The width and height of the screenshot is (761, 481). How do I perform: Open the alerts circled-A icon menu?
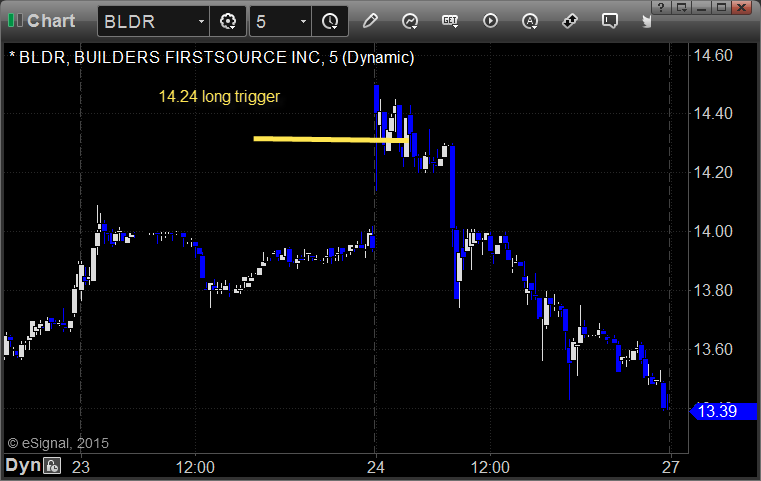529,21
